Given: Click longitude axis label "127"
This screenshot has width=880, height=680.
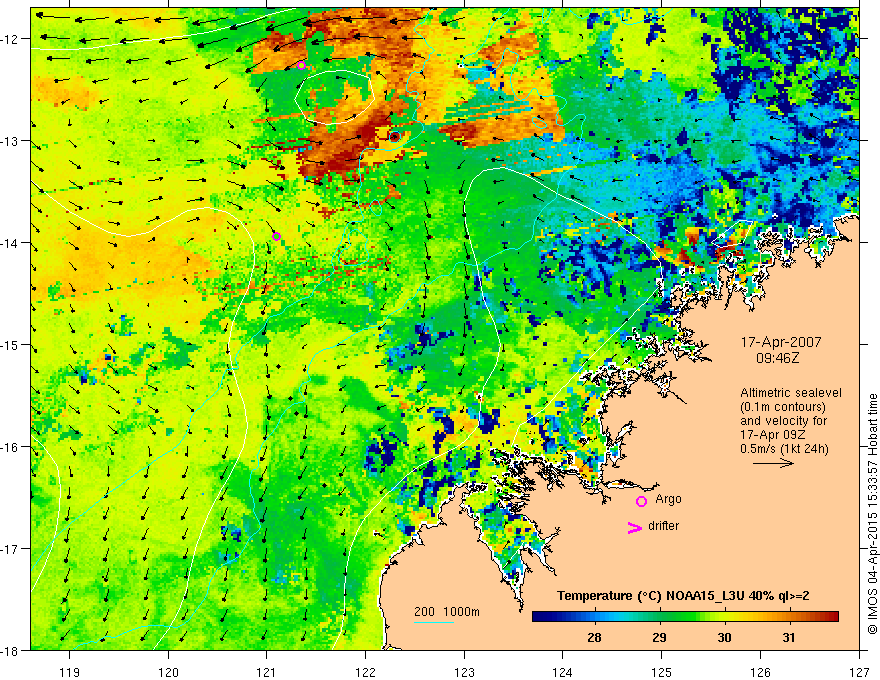Looking at the screenshot, I should (859, 672).
